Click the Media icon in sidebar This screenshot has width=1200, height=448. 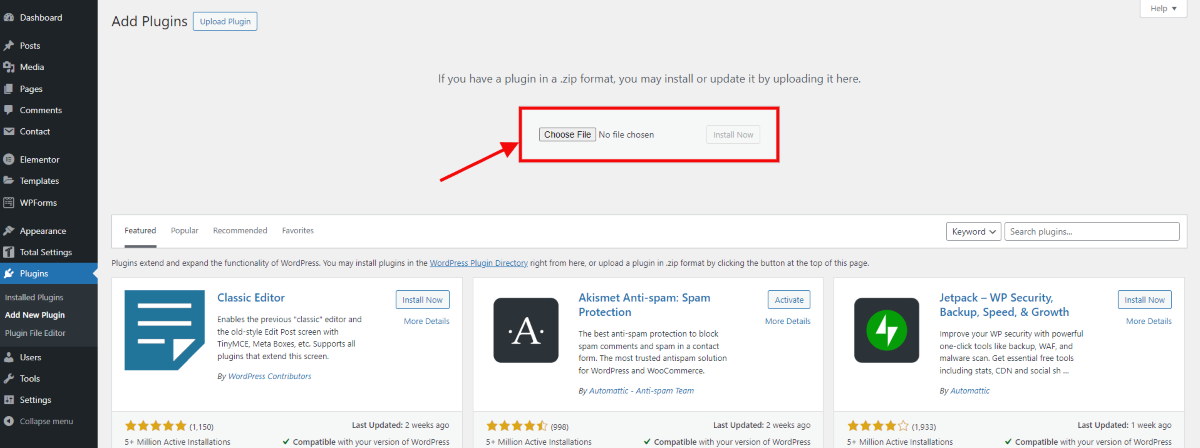coord(9,67)
